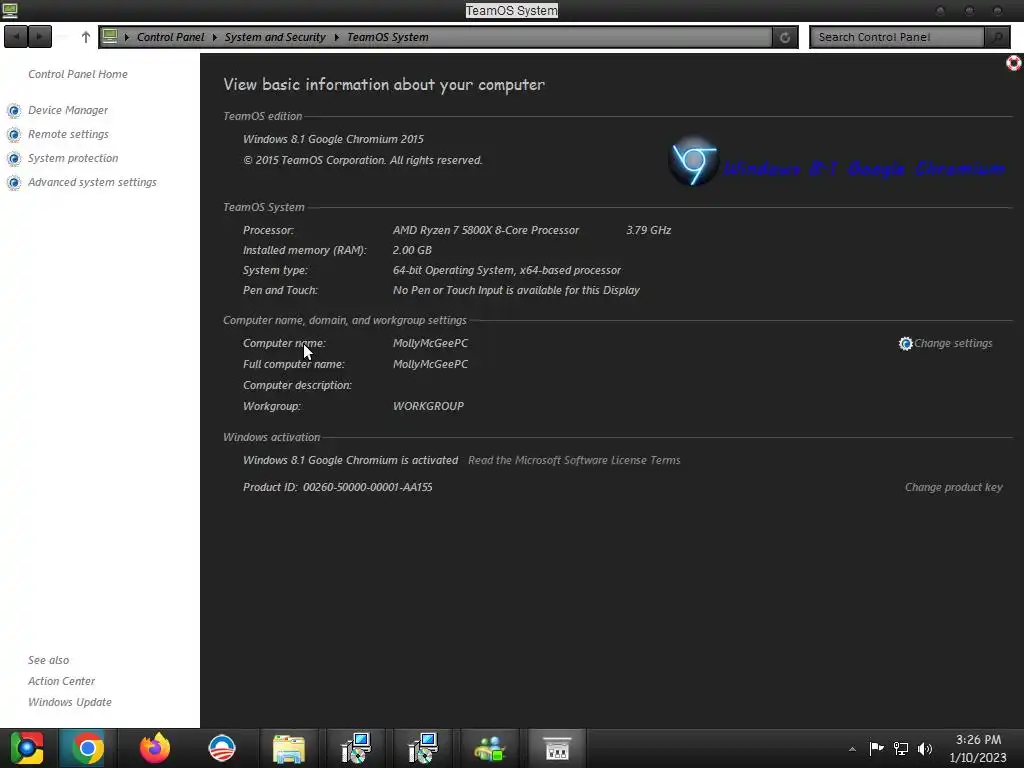Click the No Pen or Touch Input text
This screenshot has height=768, width=1024.
tap(516, 291)
